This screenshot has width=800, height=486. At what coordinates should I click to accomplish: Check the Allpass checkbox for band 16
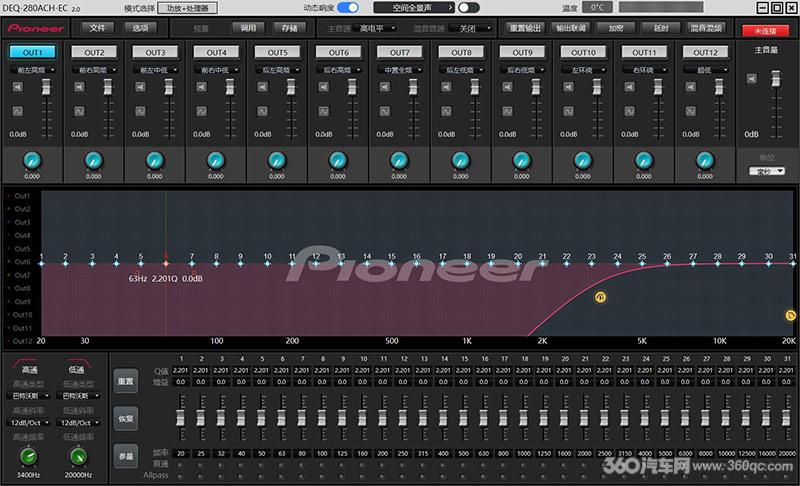point(484,475)
